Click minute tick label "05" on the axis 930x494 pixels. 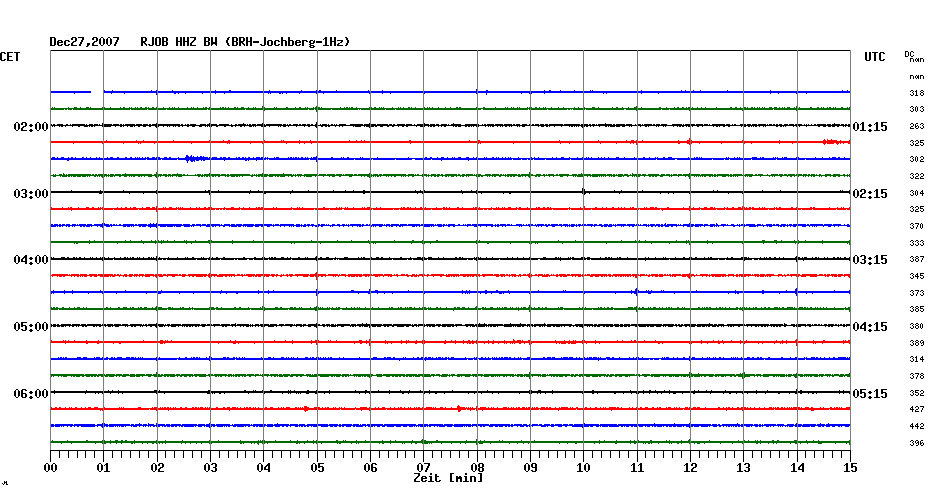coord(317,468)
